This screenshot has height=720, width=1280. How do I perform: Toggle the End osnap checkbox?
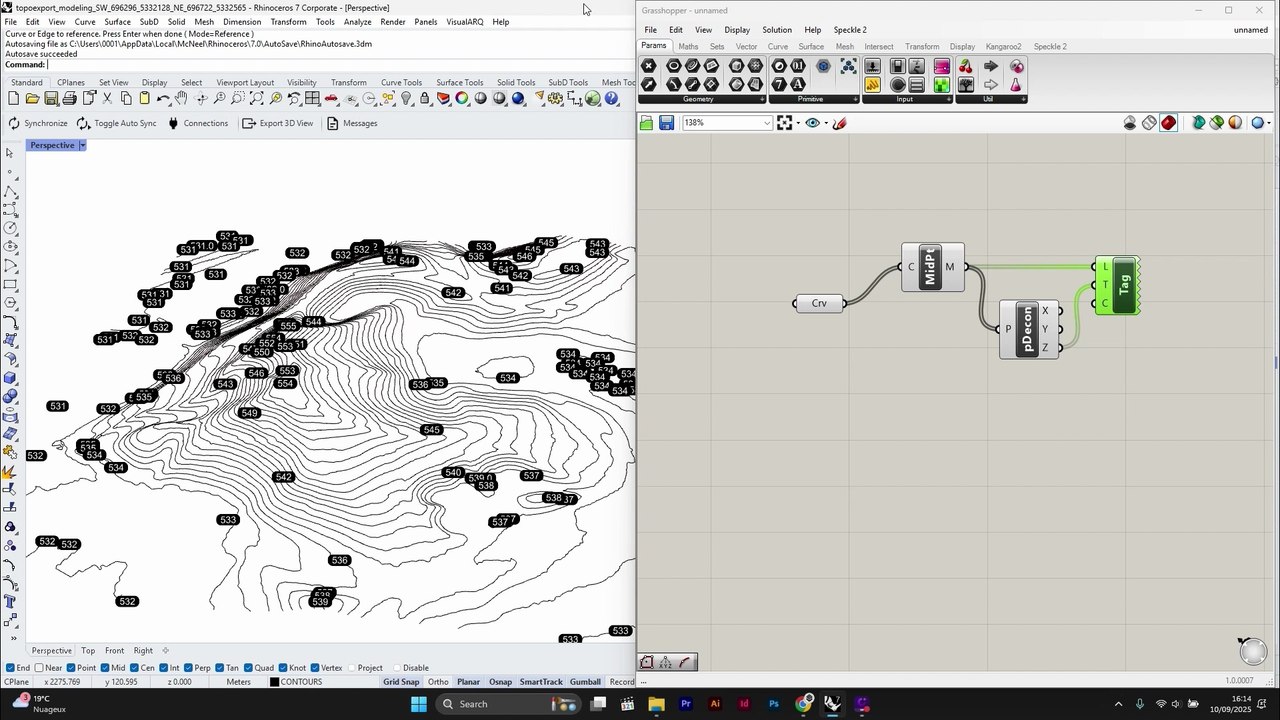[10, 668]
